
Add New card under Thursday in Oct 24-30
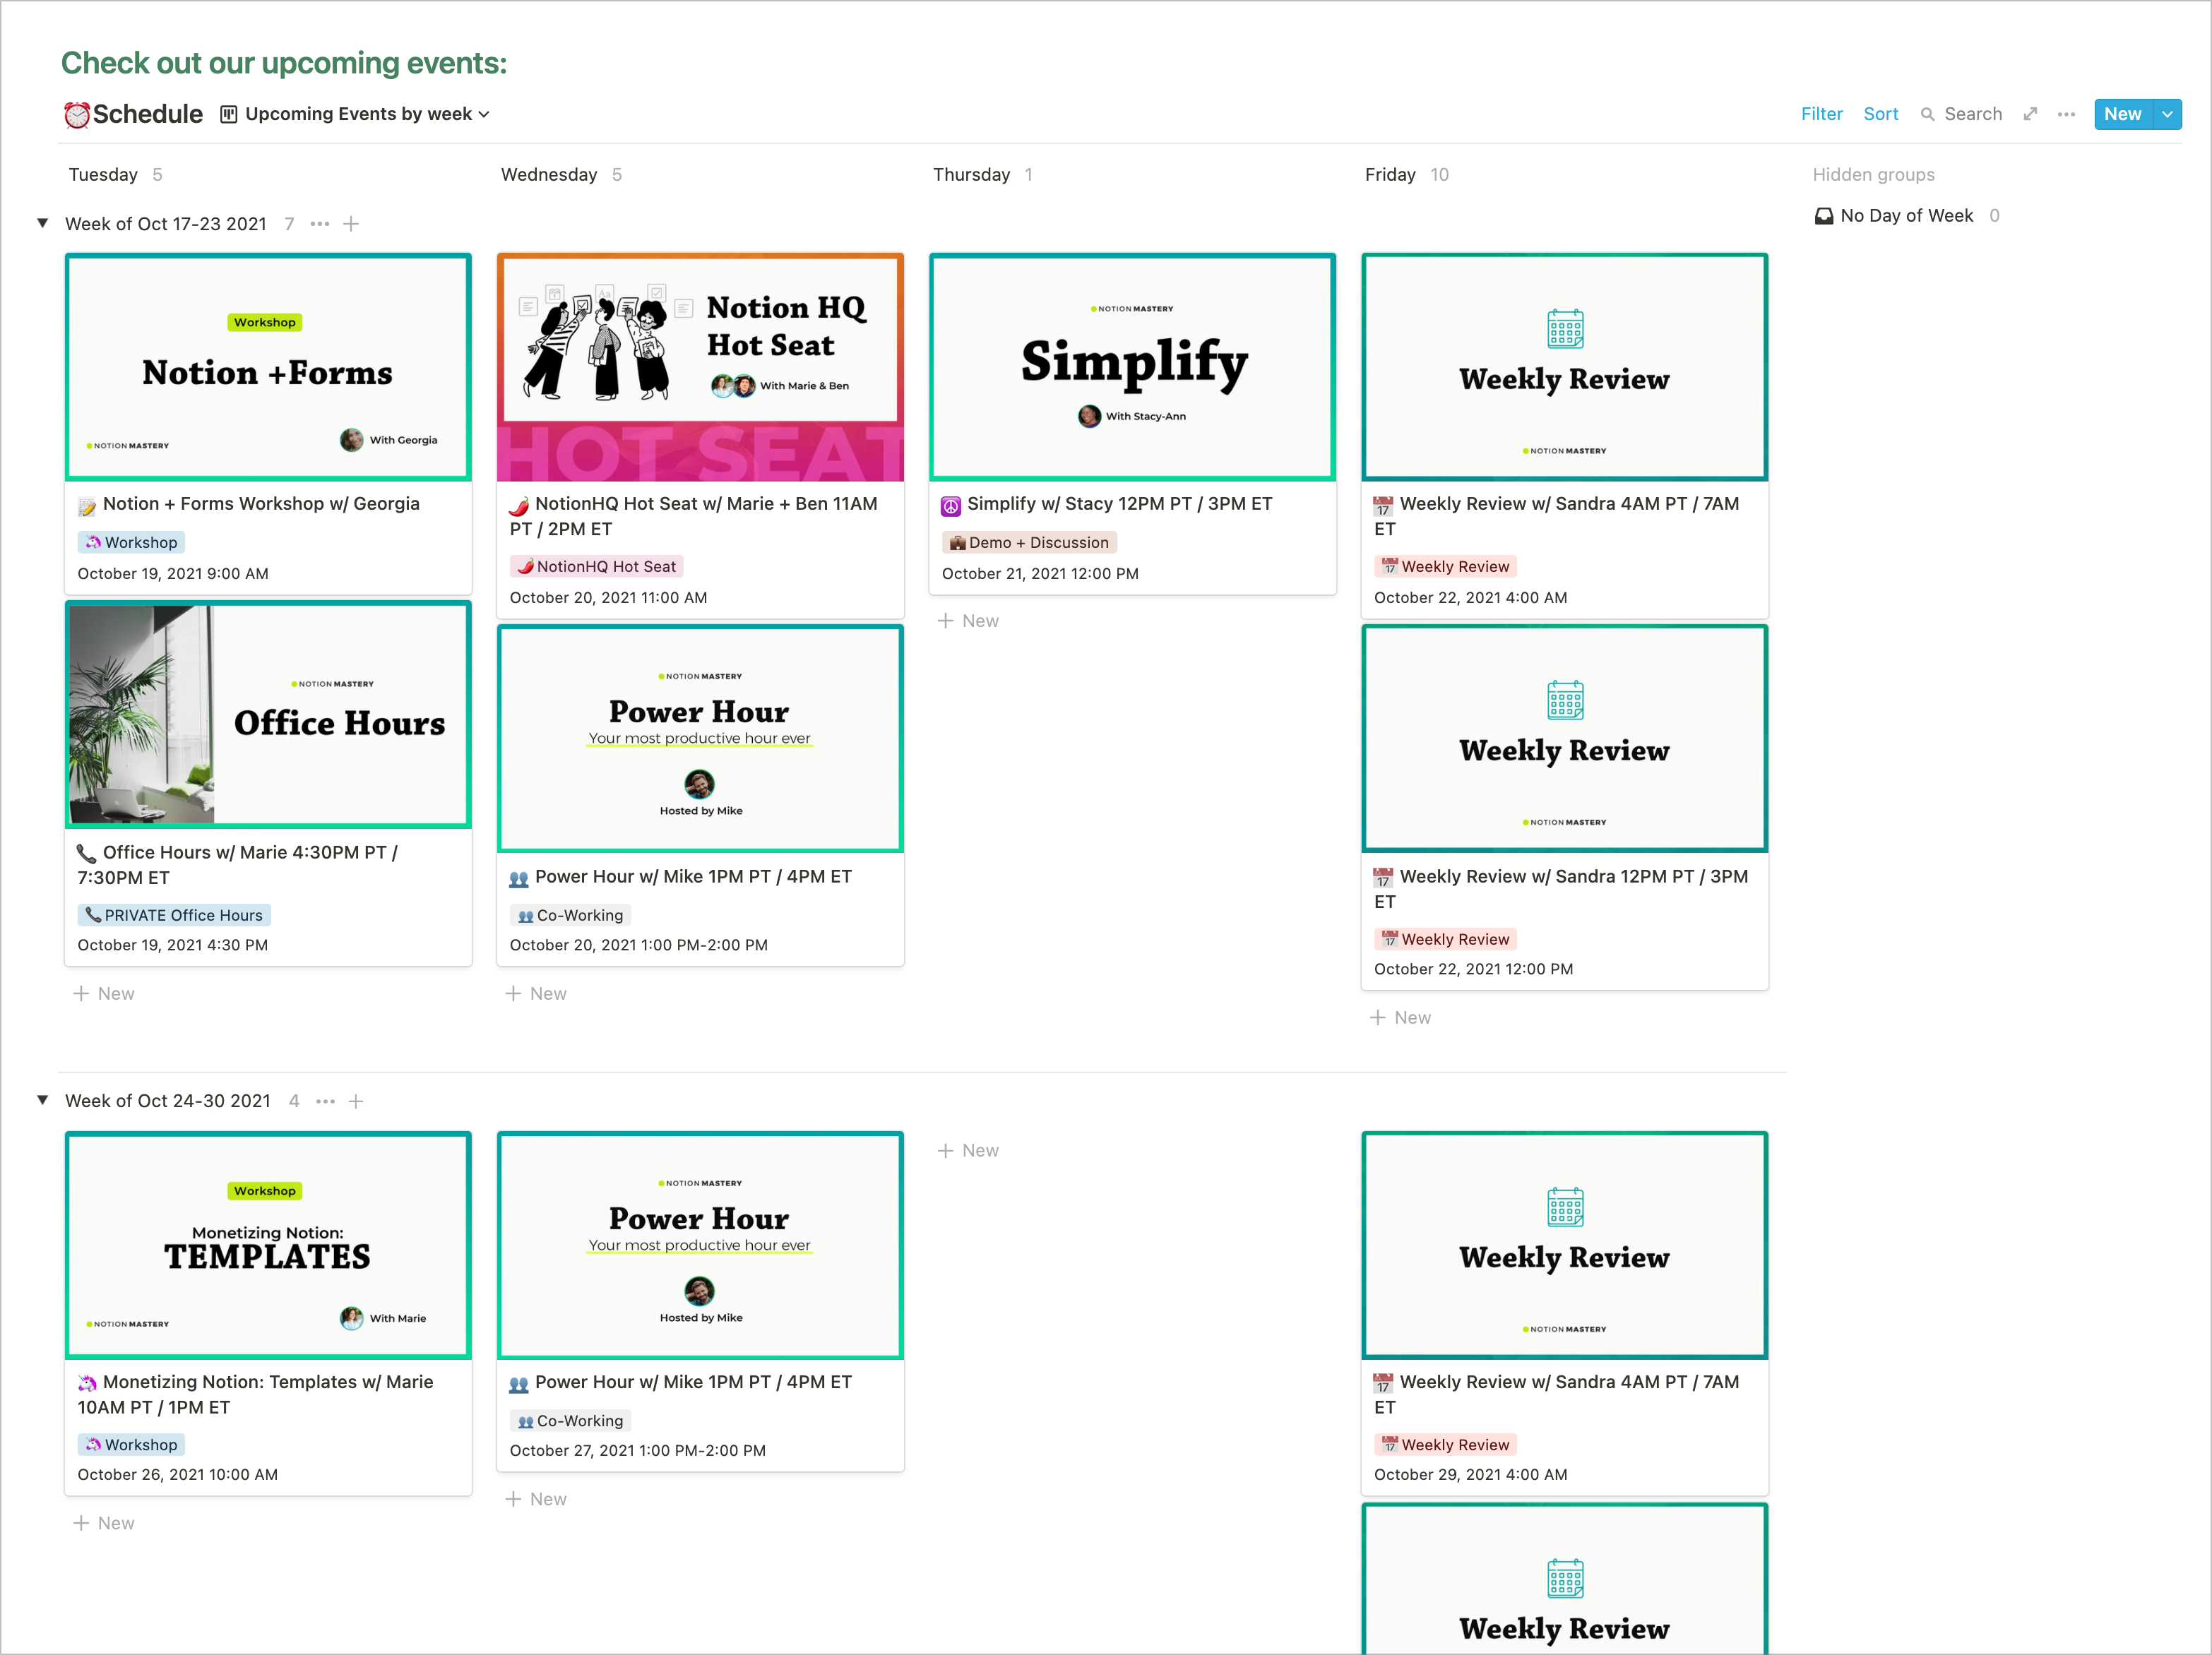pos(968,1151)
